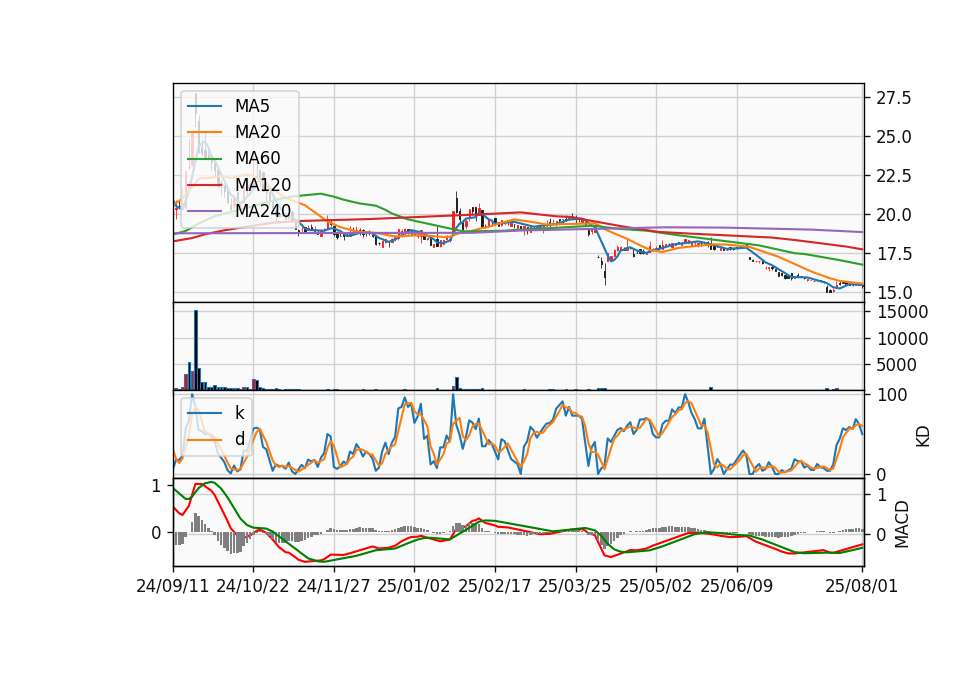The width and height of the screenshot is (960, 690).
Task: Select the MA240 legend label
Action: (263, 211)
